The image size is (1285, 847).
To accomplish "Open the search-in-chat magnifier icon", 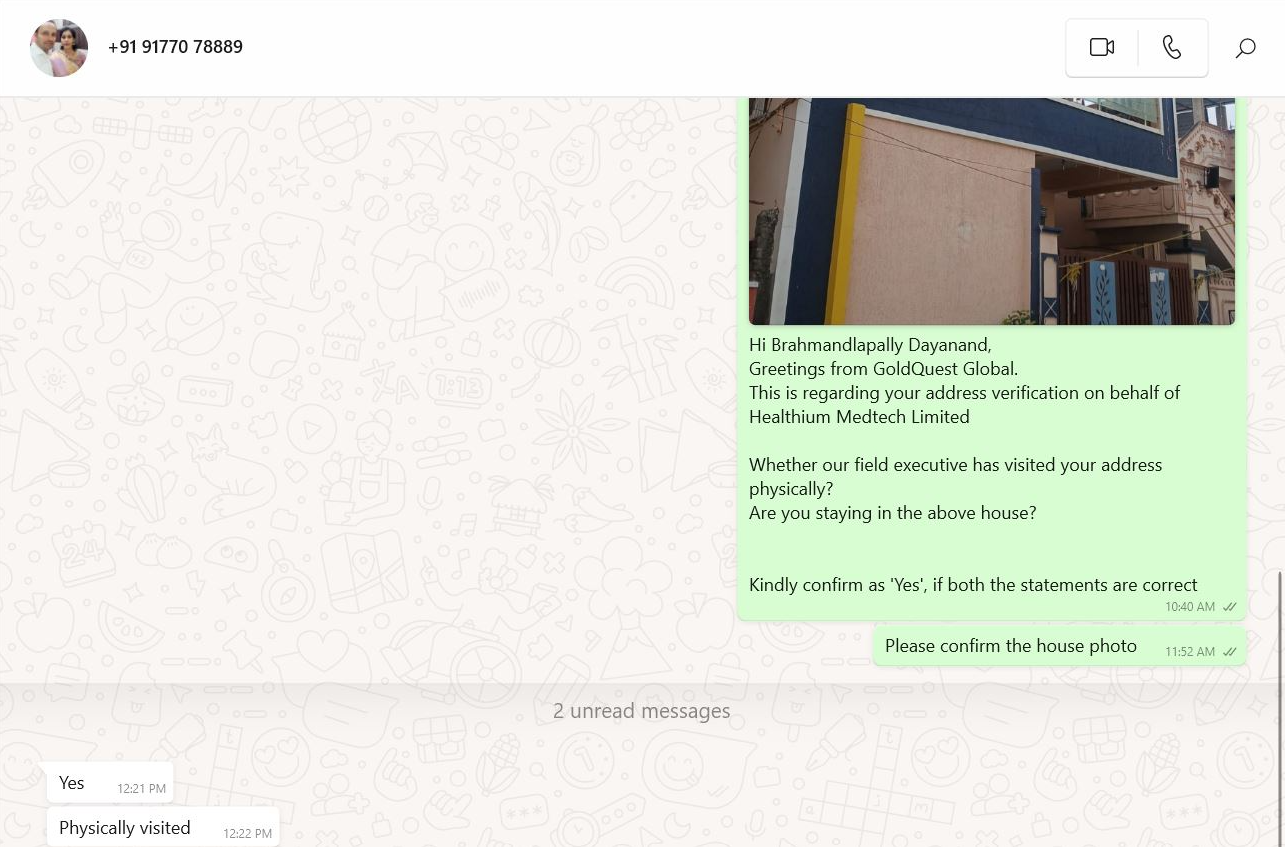I will pos(1245,48).
